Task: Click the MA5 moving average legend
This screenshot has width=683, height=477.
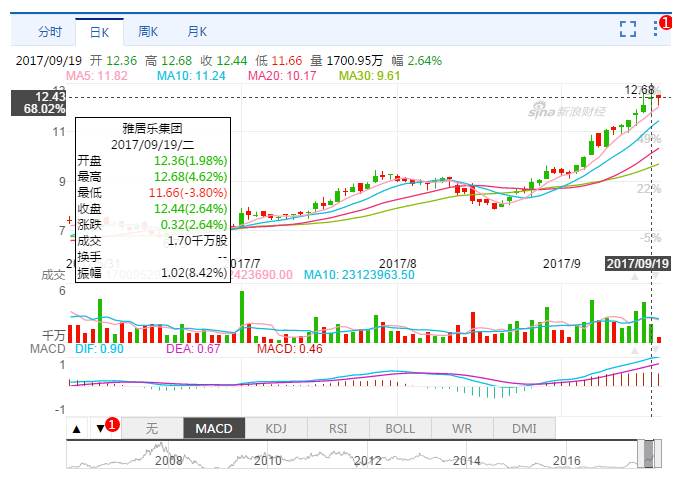Action: click(x=97, y=75)
